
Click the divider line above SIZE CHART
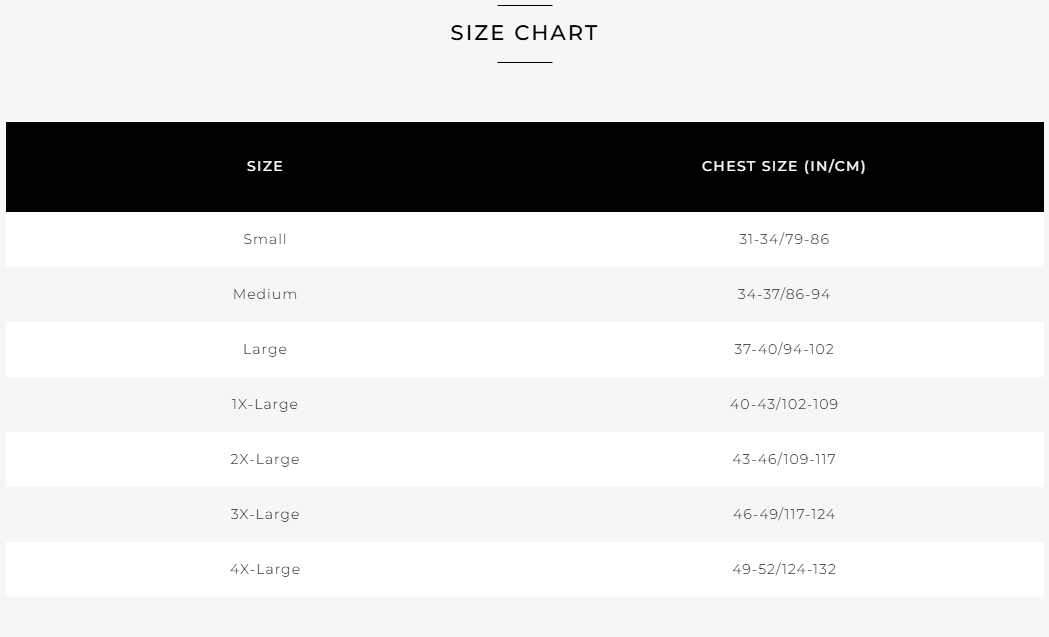click(525, 5)
